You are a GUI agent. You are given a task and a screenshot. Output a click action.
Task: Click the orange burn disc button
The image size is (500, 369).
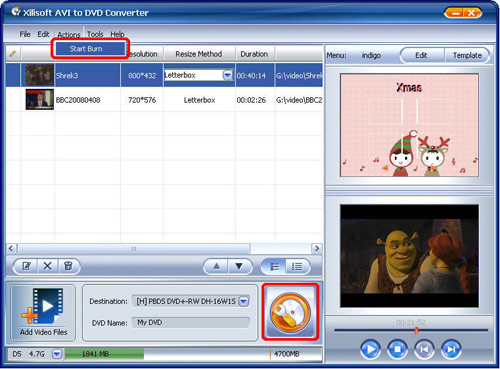click(290, 312)
